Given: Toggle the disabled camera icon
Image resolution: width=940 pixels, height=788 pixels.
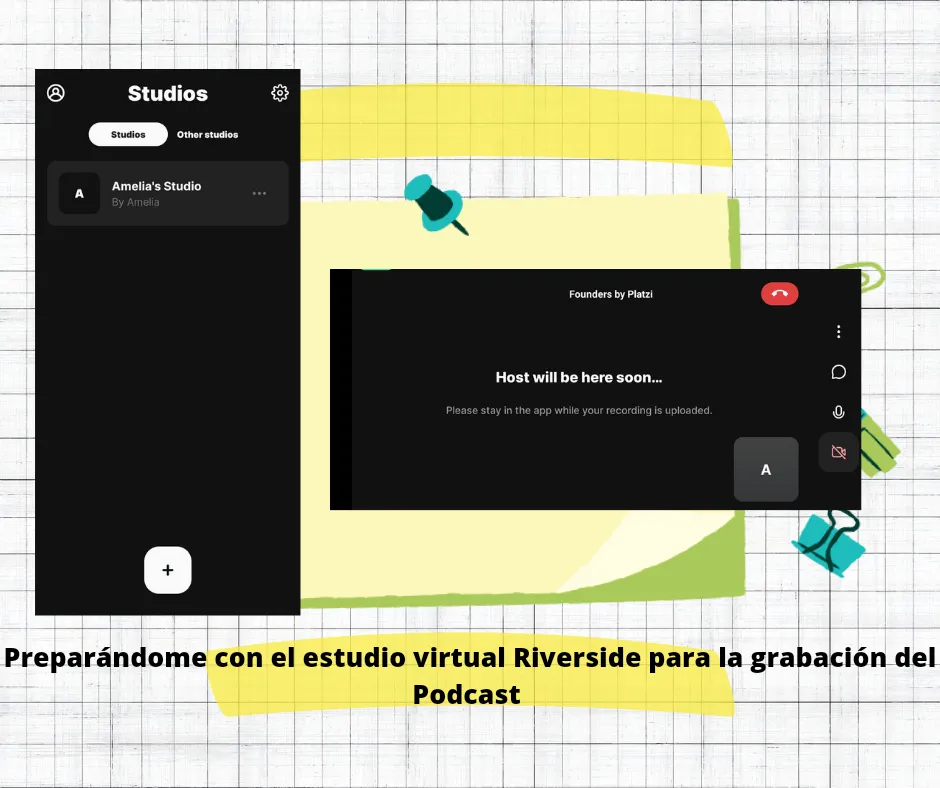Looking at the screenshot, I should 839,452.
